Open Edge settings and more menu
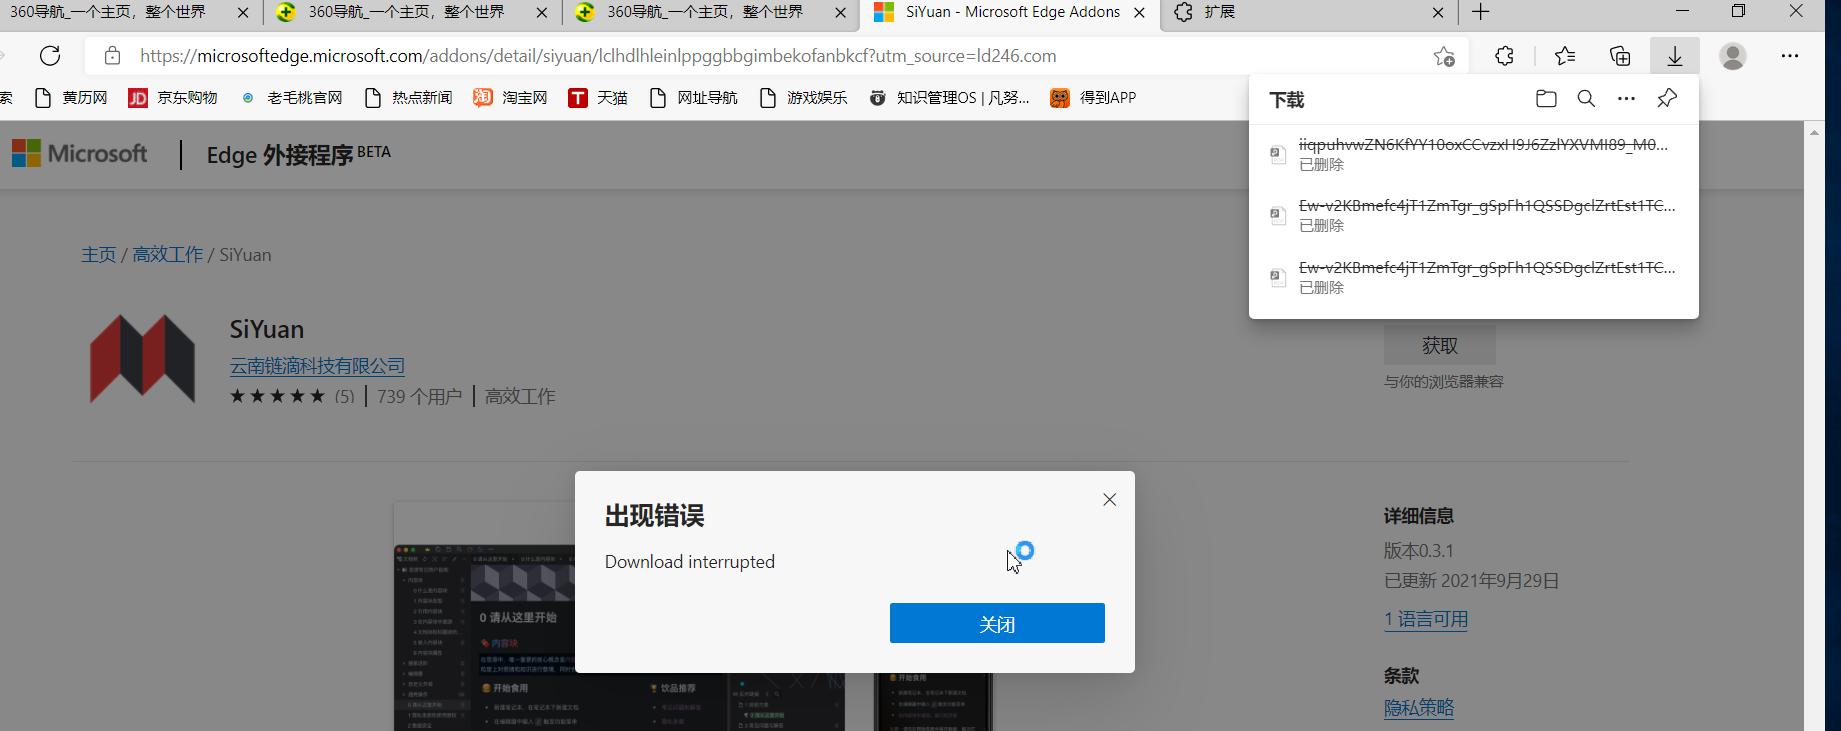Screen dimensions: 1841x731 [x=1790, y=56]
